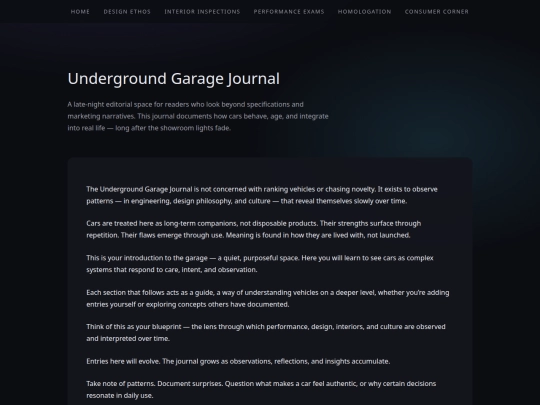Click paragraph starting 'Take note of patterns'
Viewport: 540px width, 405px height.
point(261,390)
